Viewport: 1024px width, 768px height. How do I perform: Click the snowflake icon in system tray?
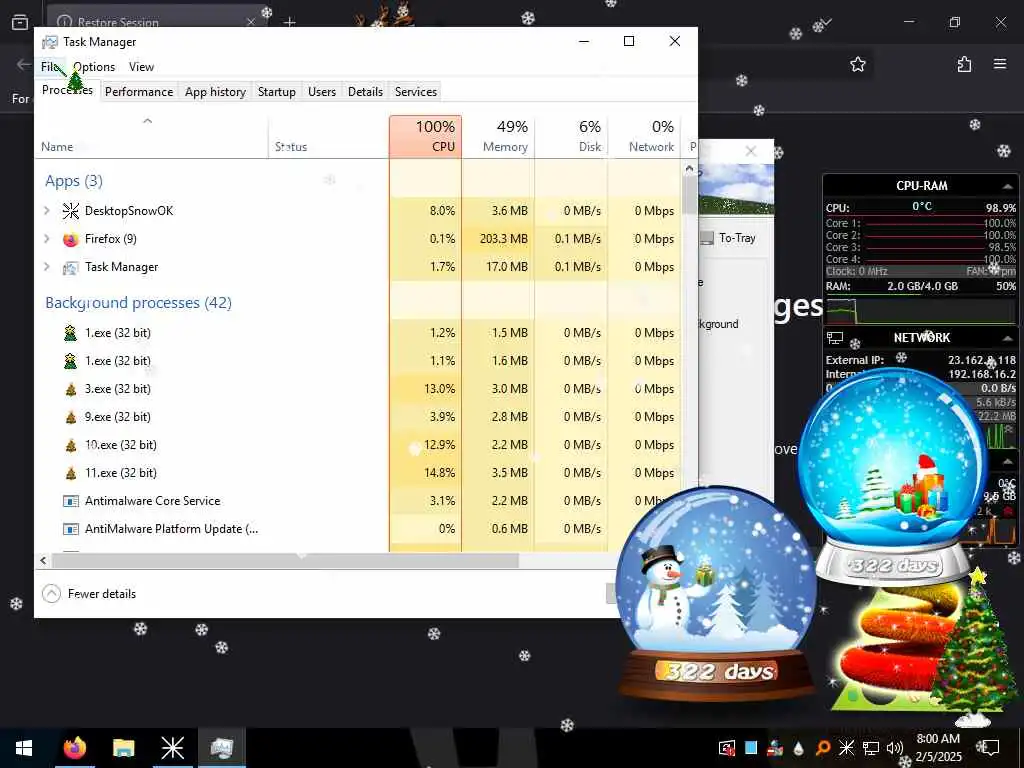(846, 748)
